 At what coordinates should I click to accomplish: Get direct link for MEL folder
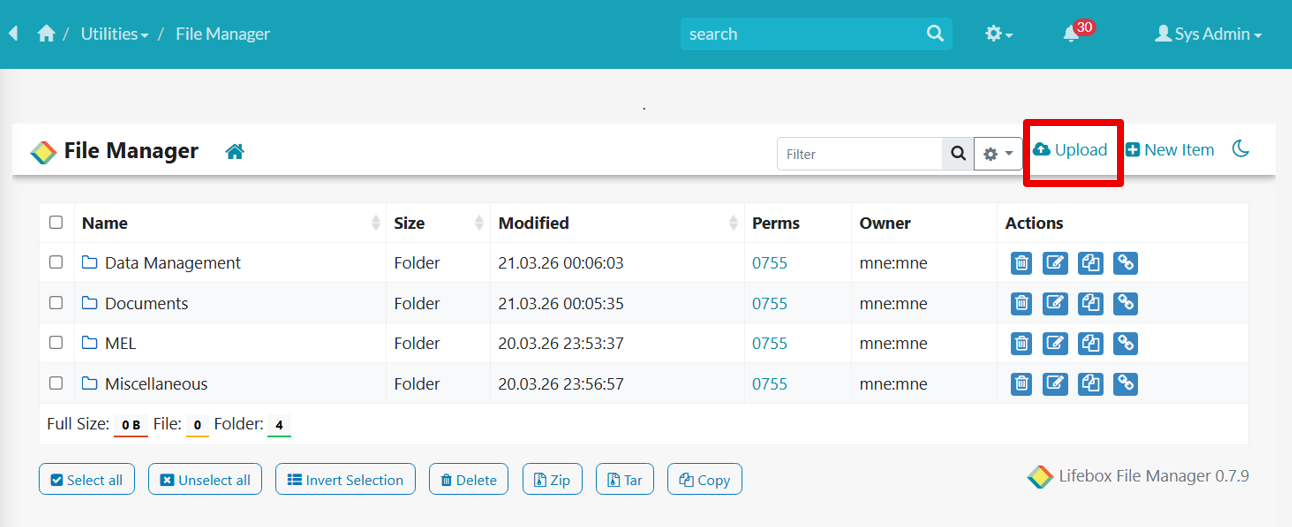point(1126,343)
